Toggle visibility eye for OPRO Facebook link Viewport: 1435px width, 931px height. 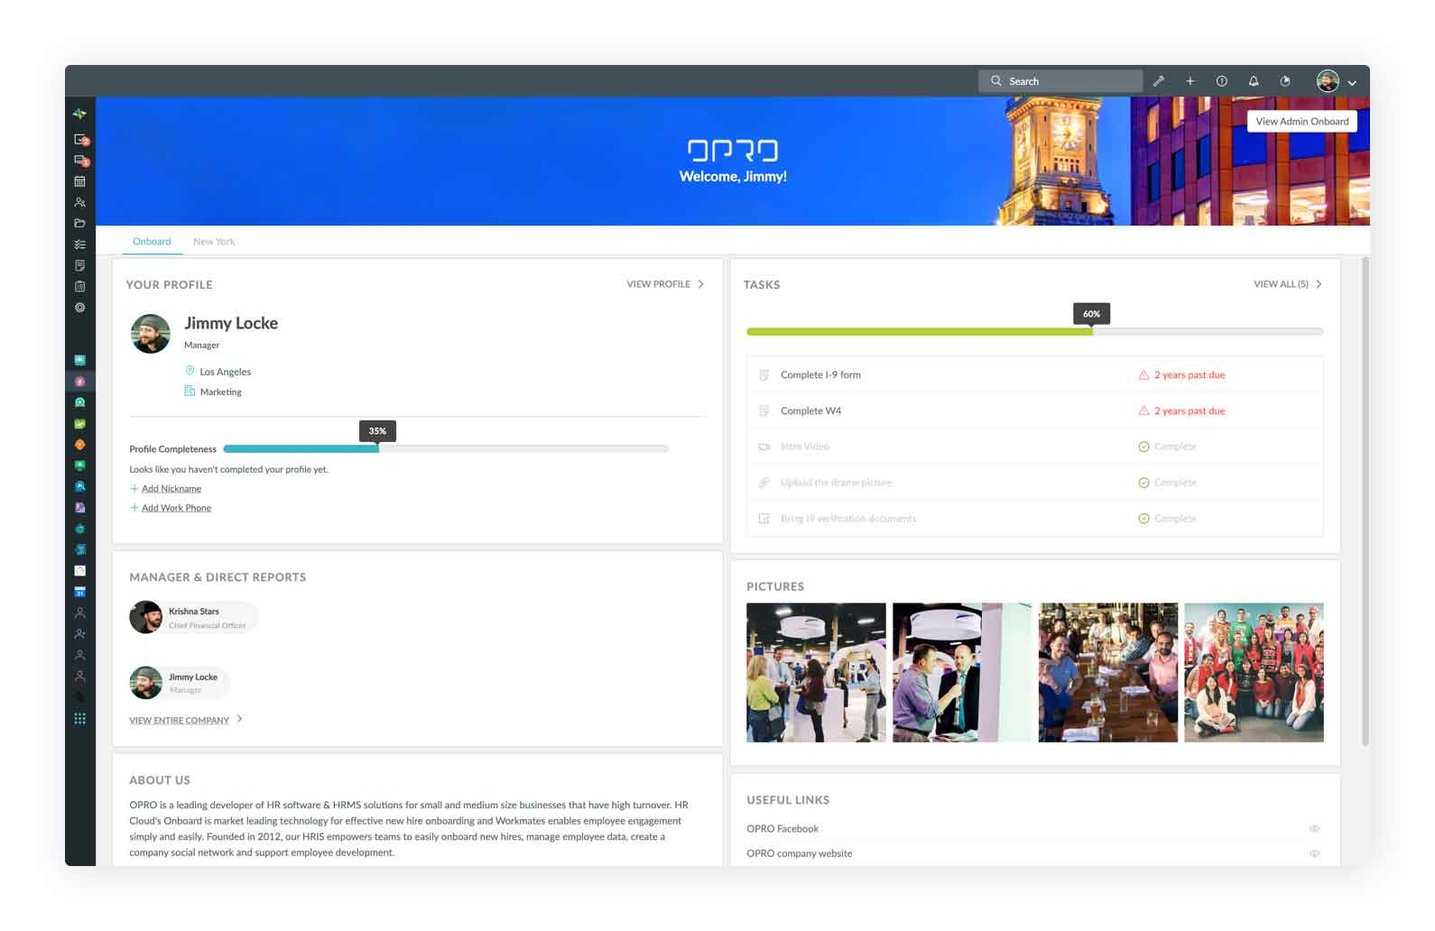[x=1314, y=829]
